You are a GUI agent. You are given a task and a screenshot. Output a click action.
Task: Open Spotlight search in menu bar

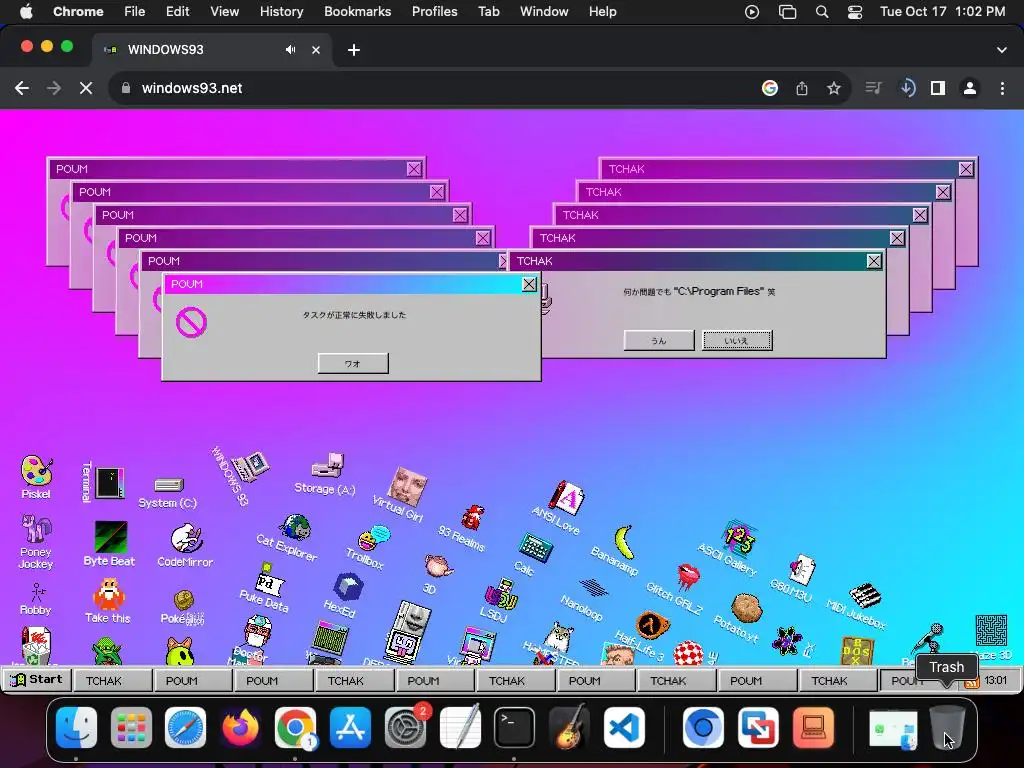tap(822, 12)
